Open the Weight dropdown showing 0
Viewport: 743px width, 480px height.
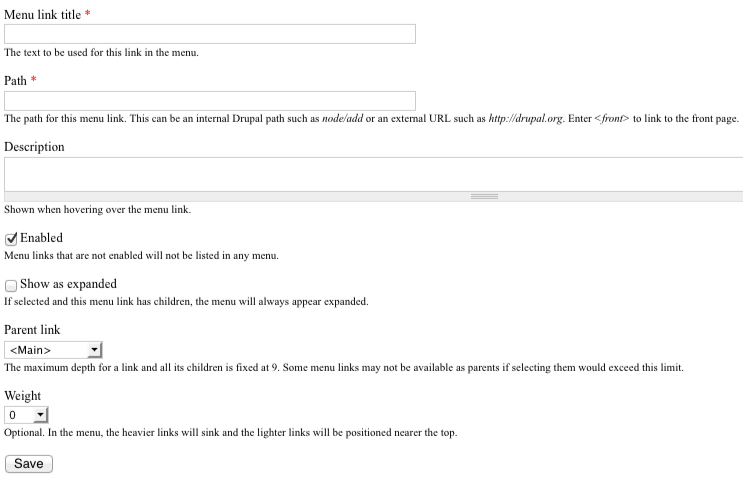[x=27, y=414]
